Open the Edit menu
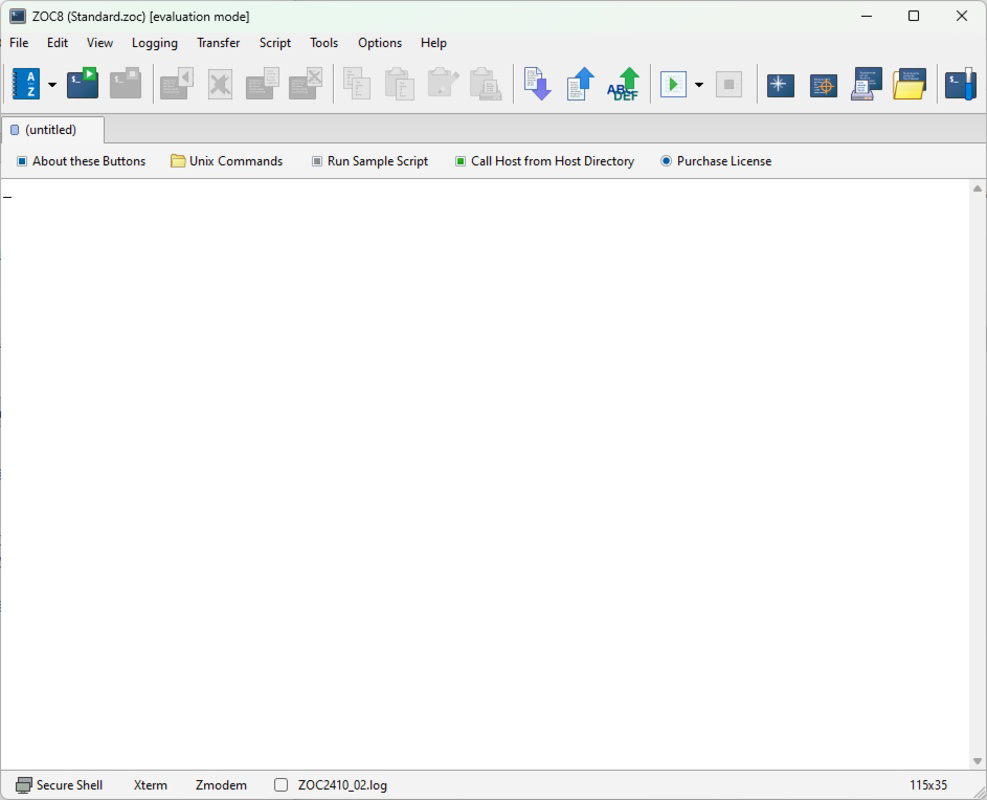 pyautogui.click(x=57, y=43)
